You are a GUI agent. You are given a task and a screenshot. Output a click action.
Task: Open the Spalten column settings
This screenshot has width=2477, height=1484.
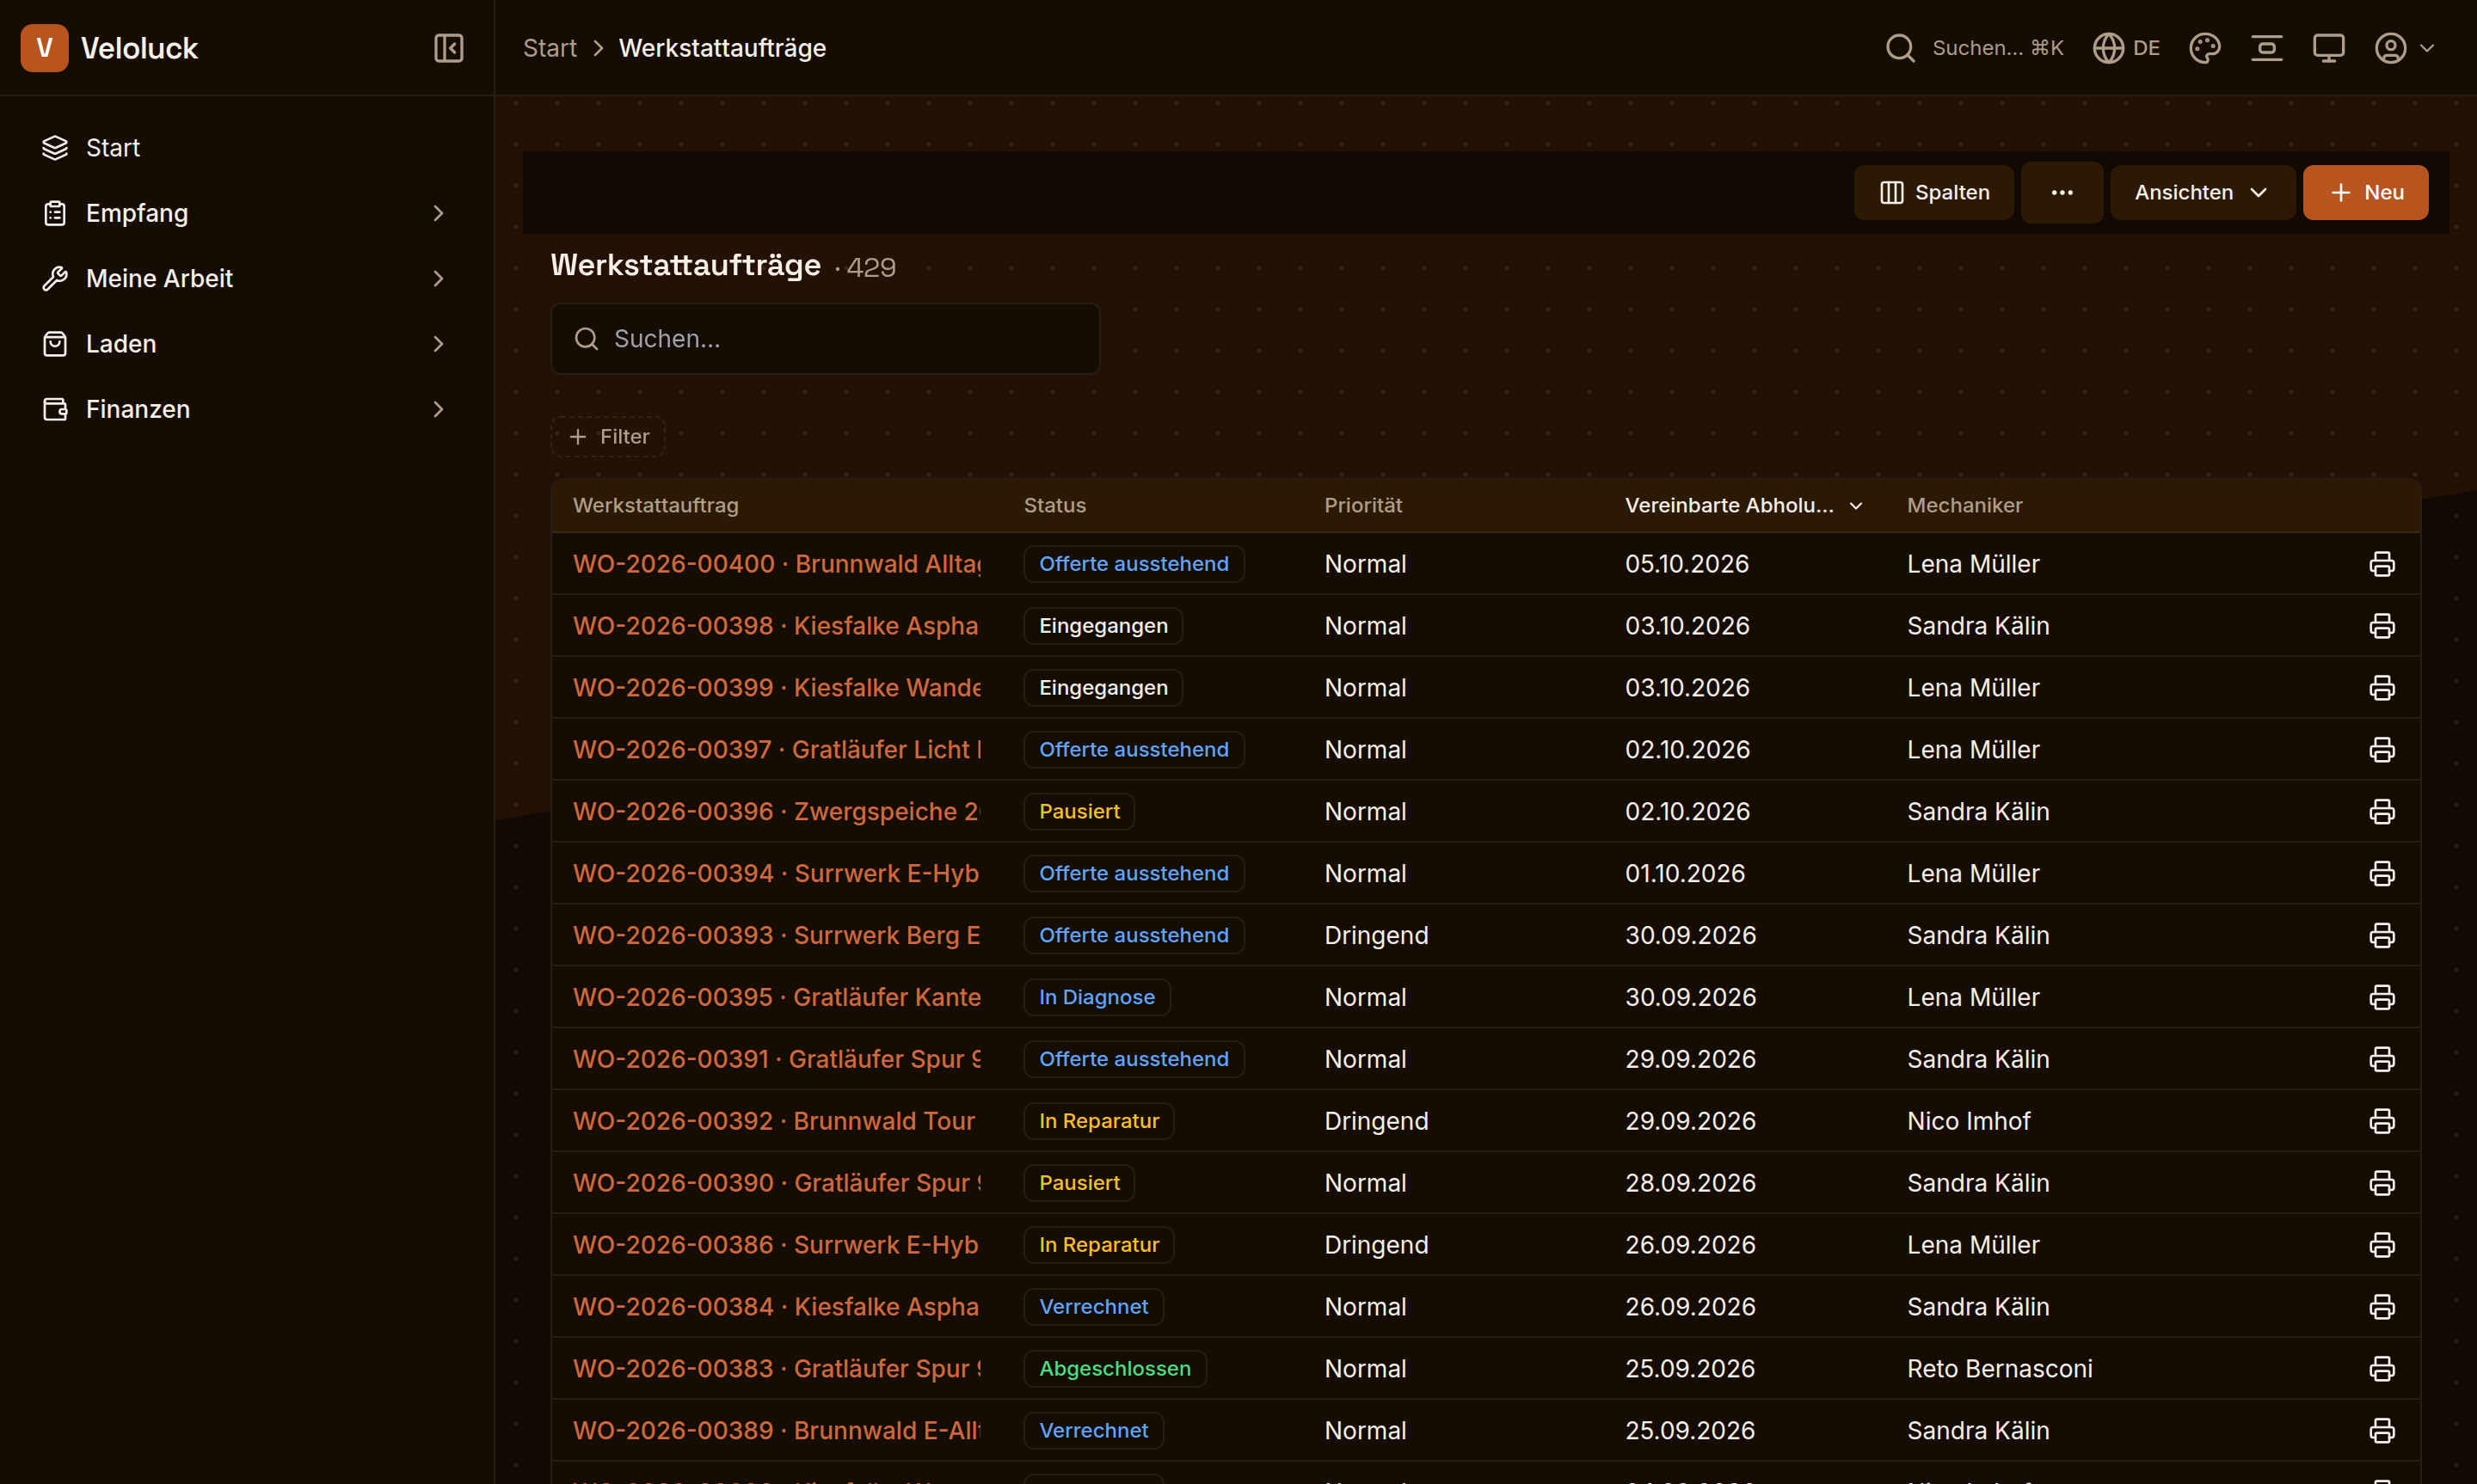[1933, 192]
